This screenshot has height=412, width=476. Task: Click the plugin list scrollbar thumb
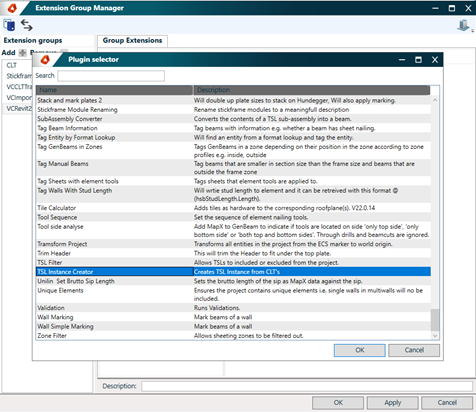[435, 320]
